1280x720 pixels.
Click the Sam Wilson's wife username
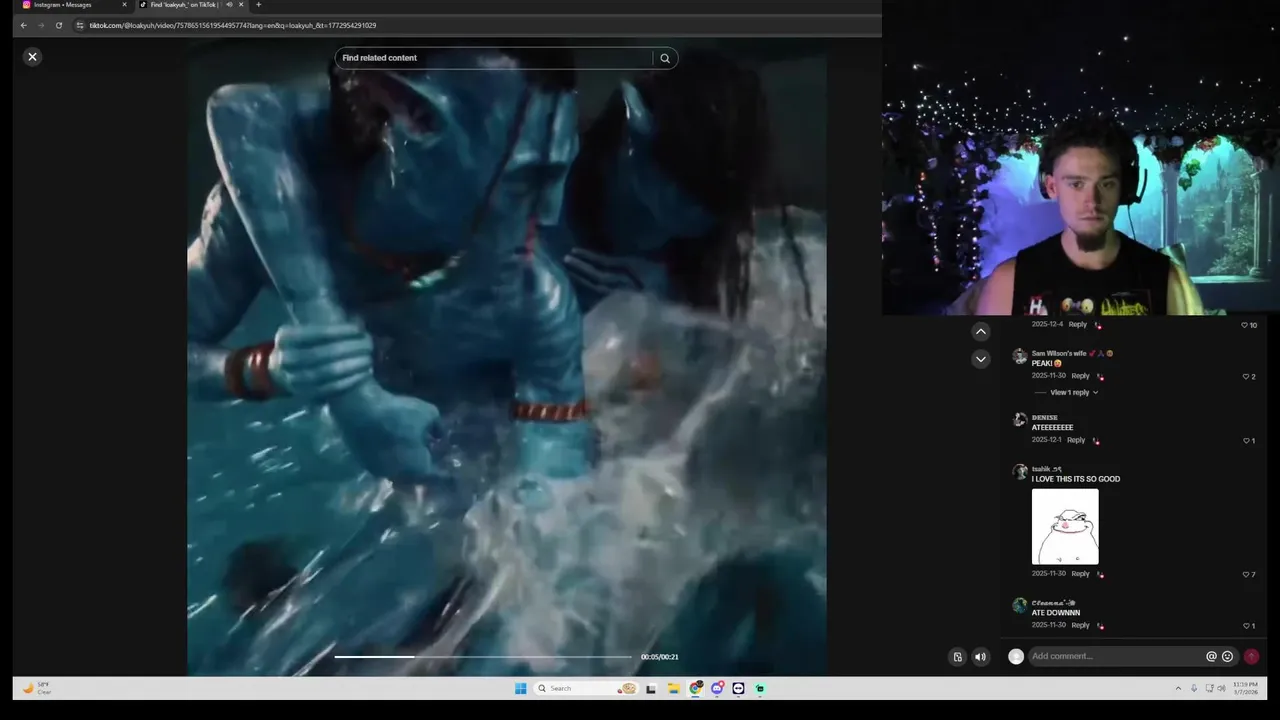[x=1059, y=354]
